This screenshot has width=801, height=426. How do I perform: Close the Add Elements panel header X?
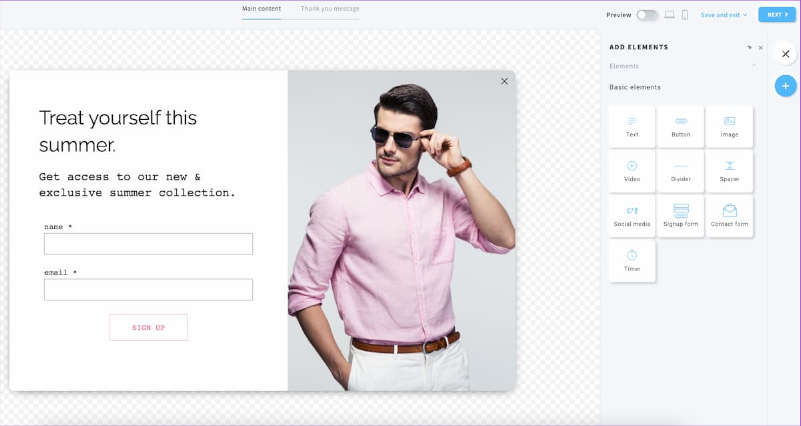pos(761,48)
